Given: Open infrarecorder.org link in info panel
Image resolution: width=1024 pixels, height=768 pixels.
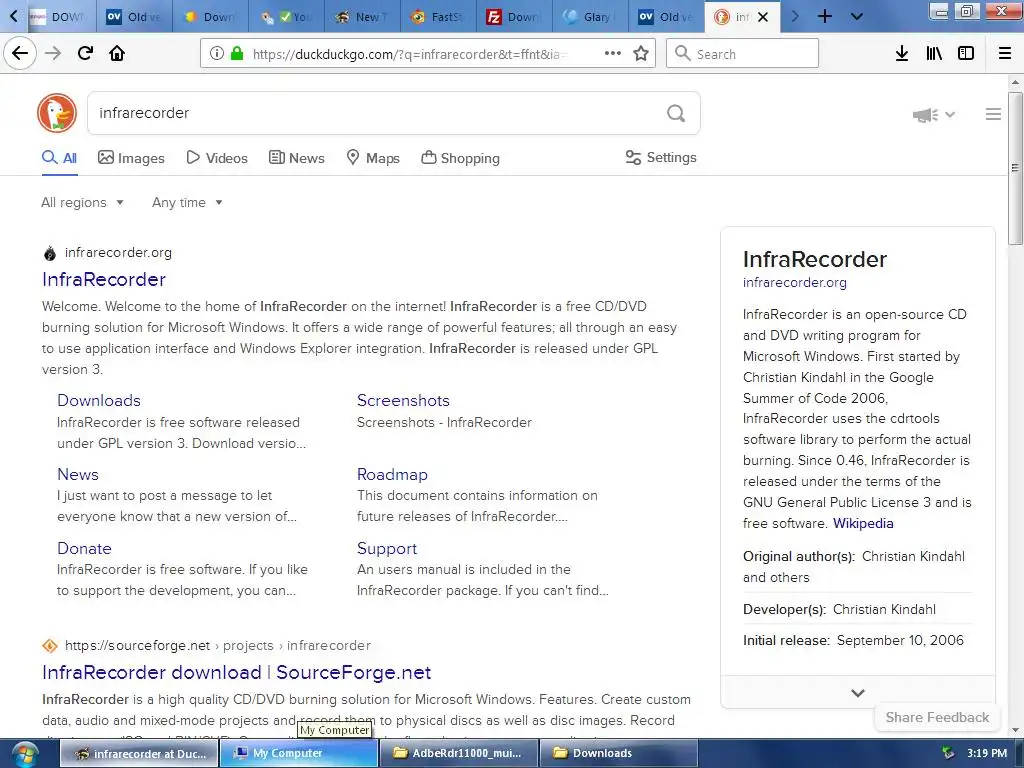Looking at the screenshot, I should (794, 283).
